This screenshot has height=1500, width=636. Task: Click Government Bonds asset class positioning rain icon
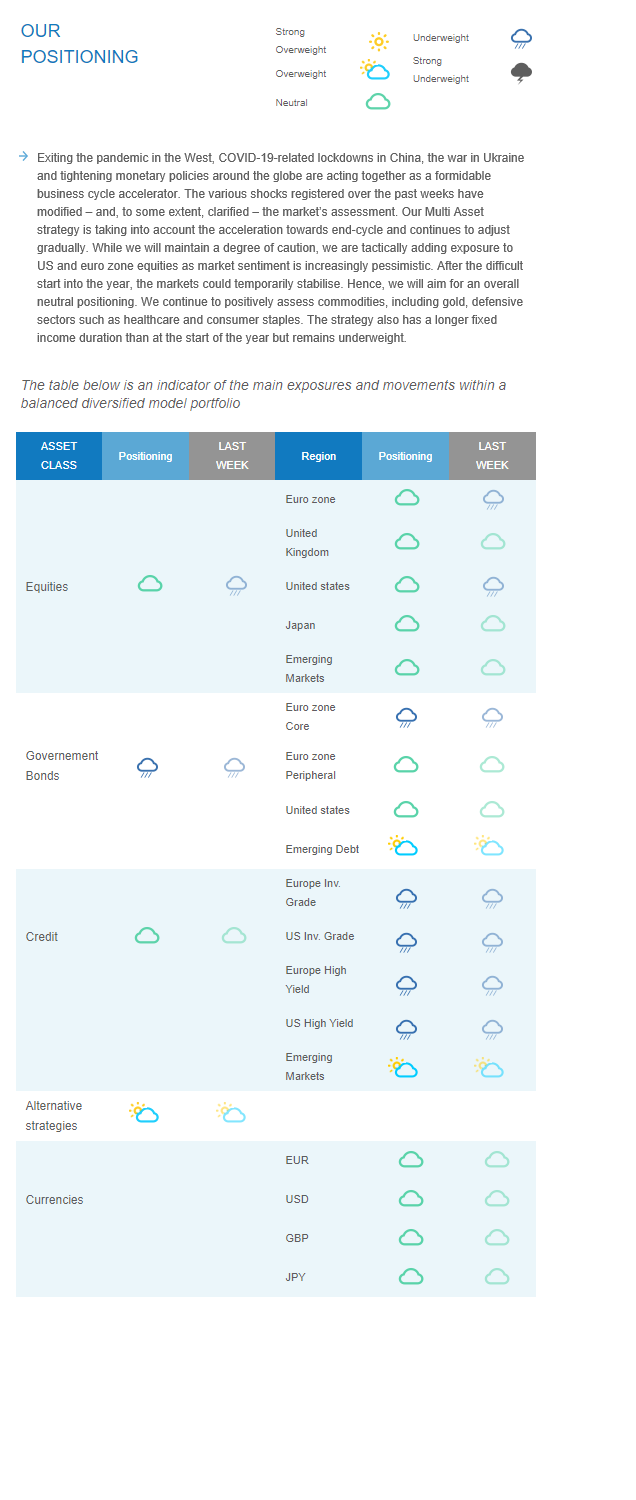coord(148,767)
